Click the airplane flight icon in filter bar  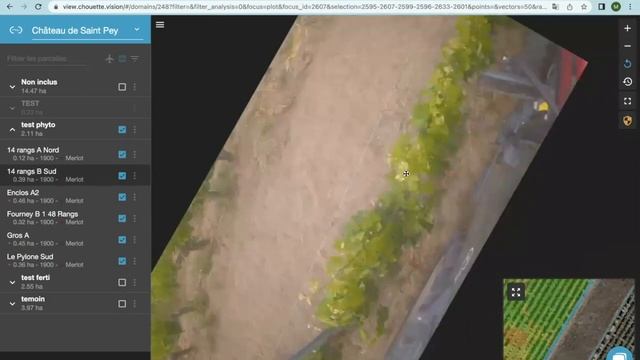pos(109,59)
